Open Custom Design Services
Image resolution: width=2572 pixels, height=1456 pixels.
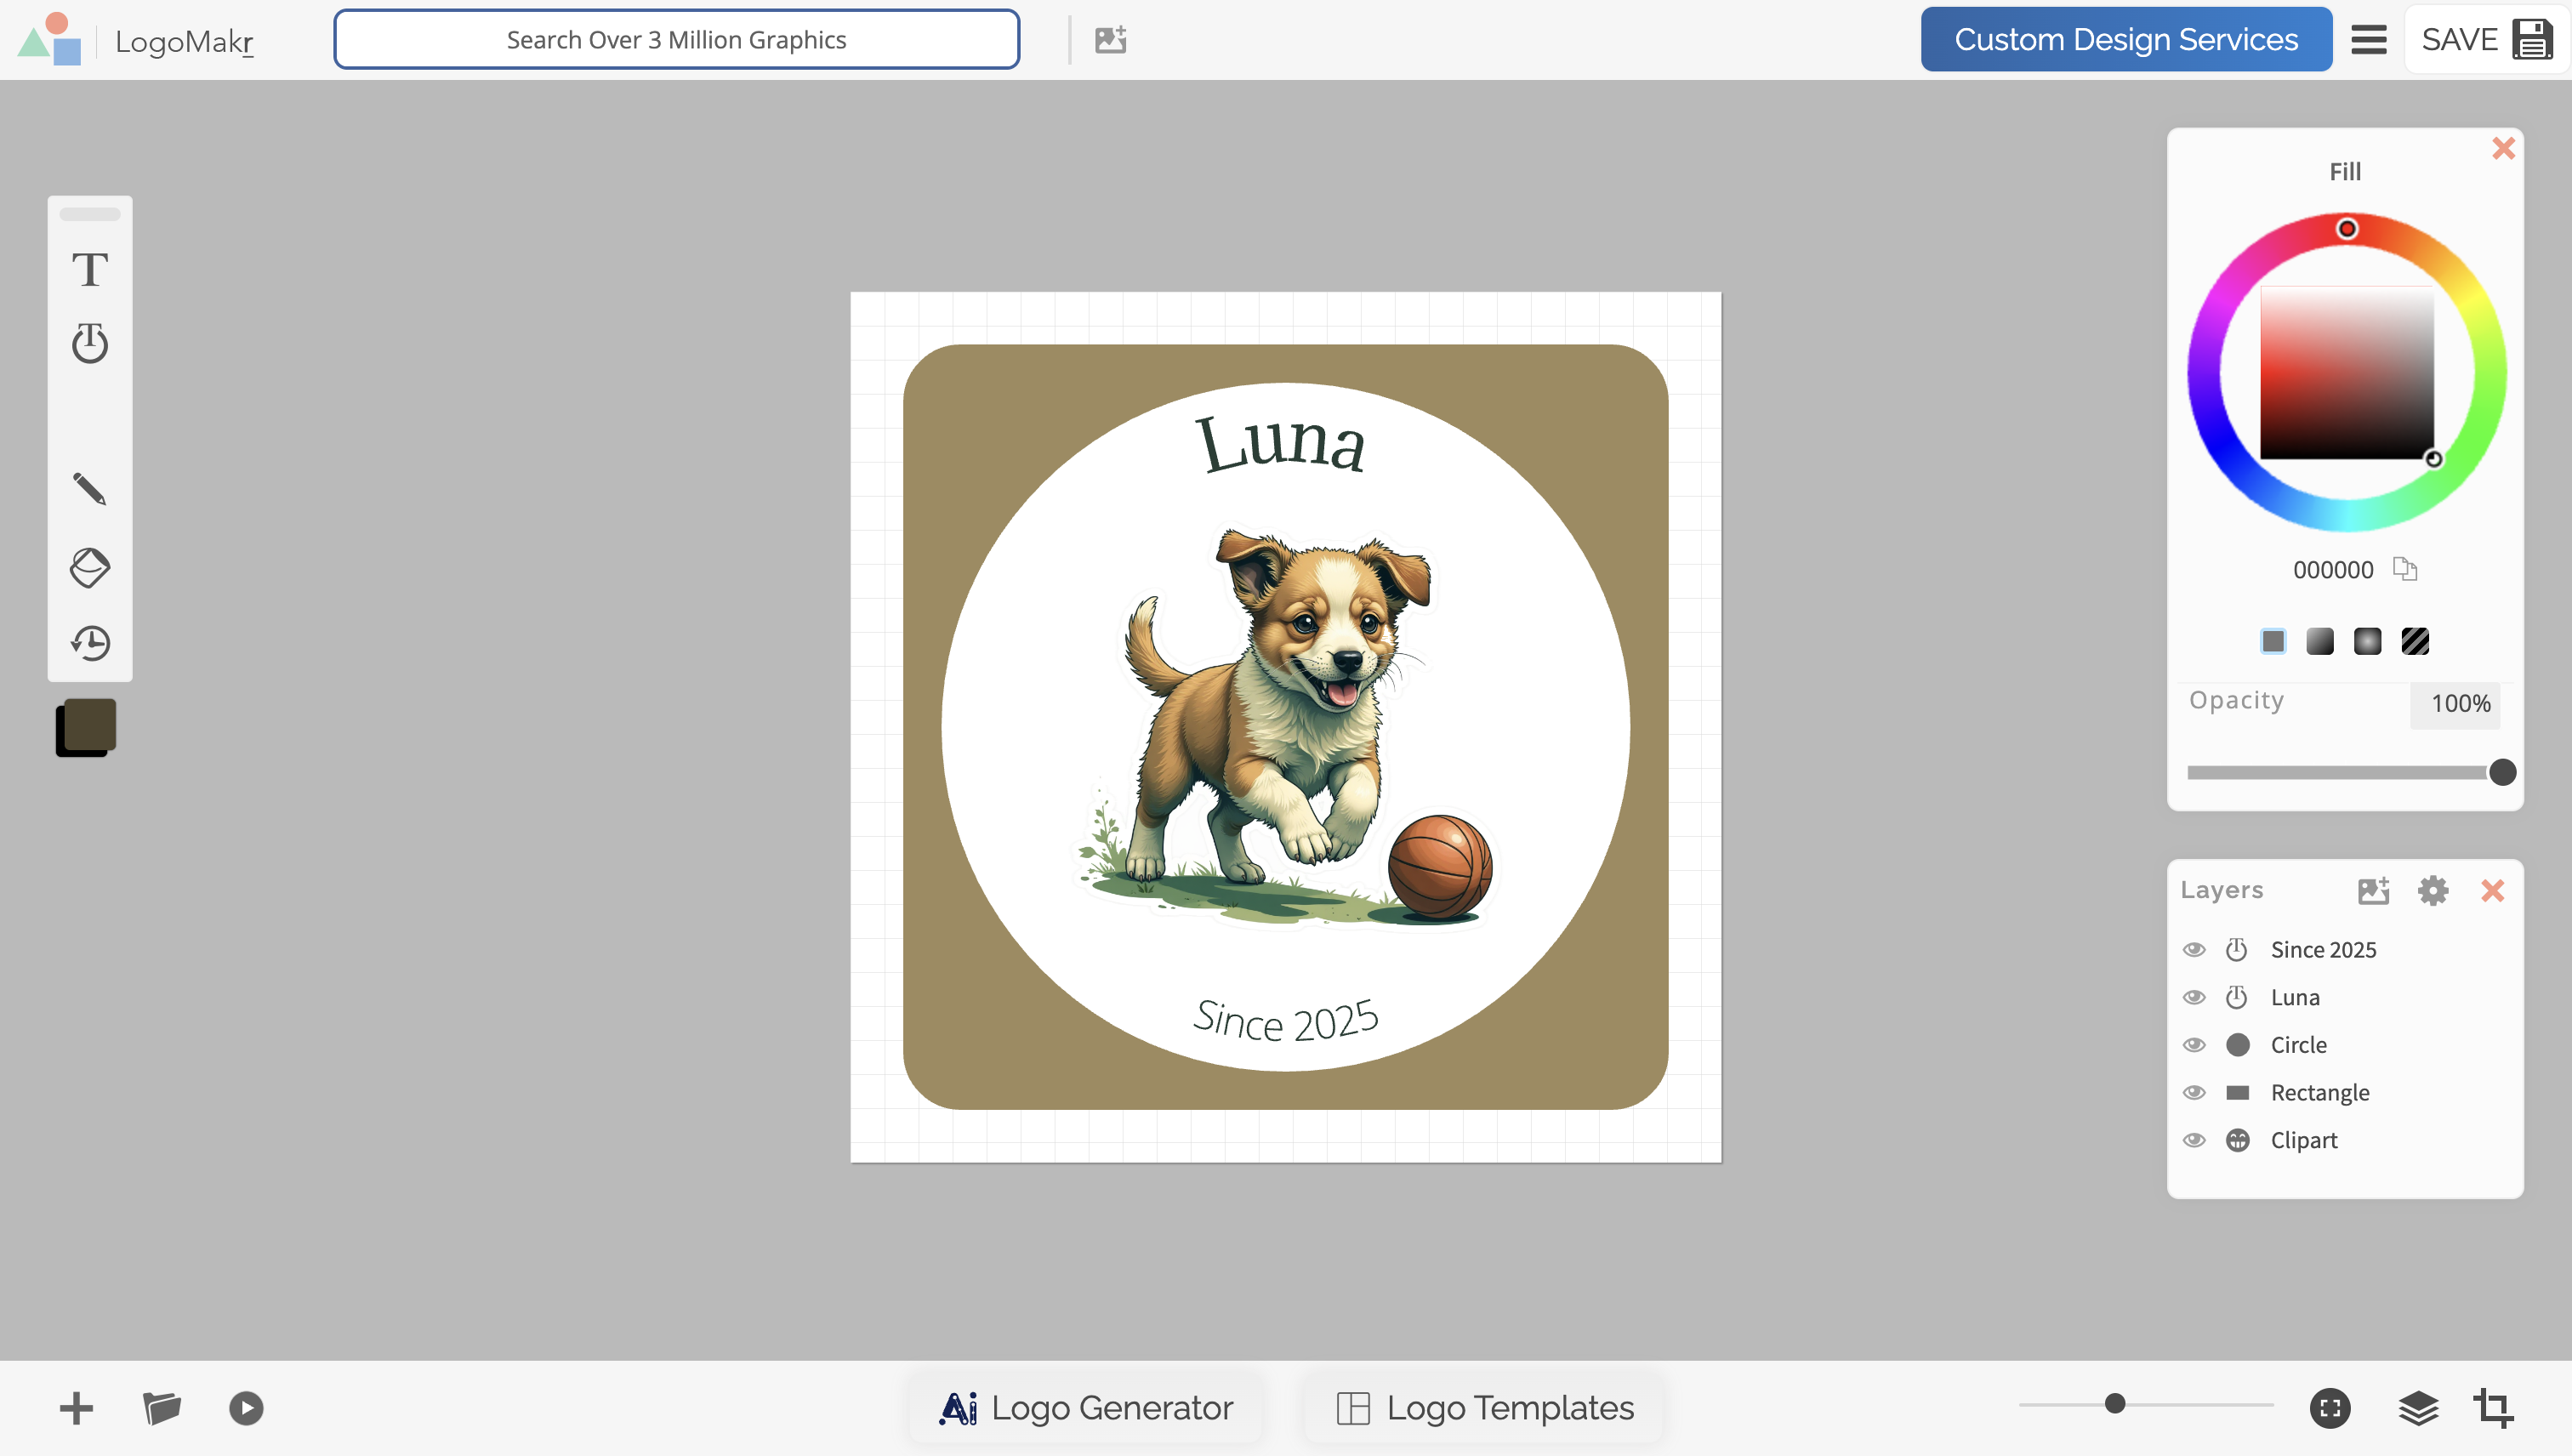2126,39
